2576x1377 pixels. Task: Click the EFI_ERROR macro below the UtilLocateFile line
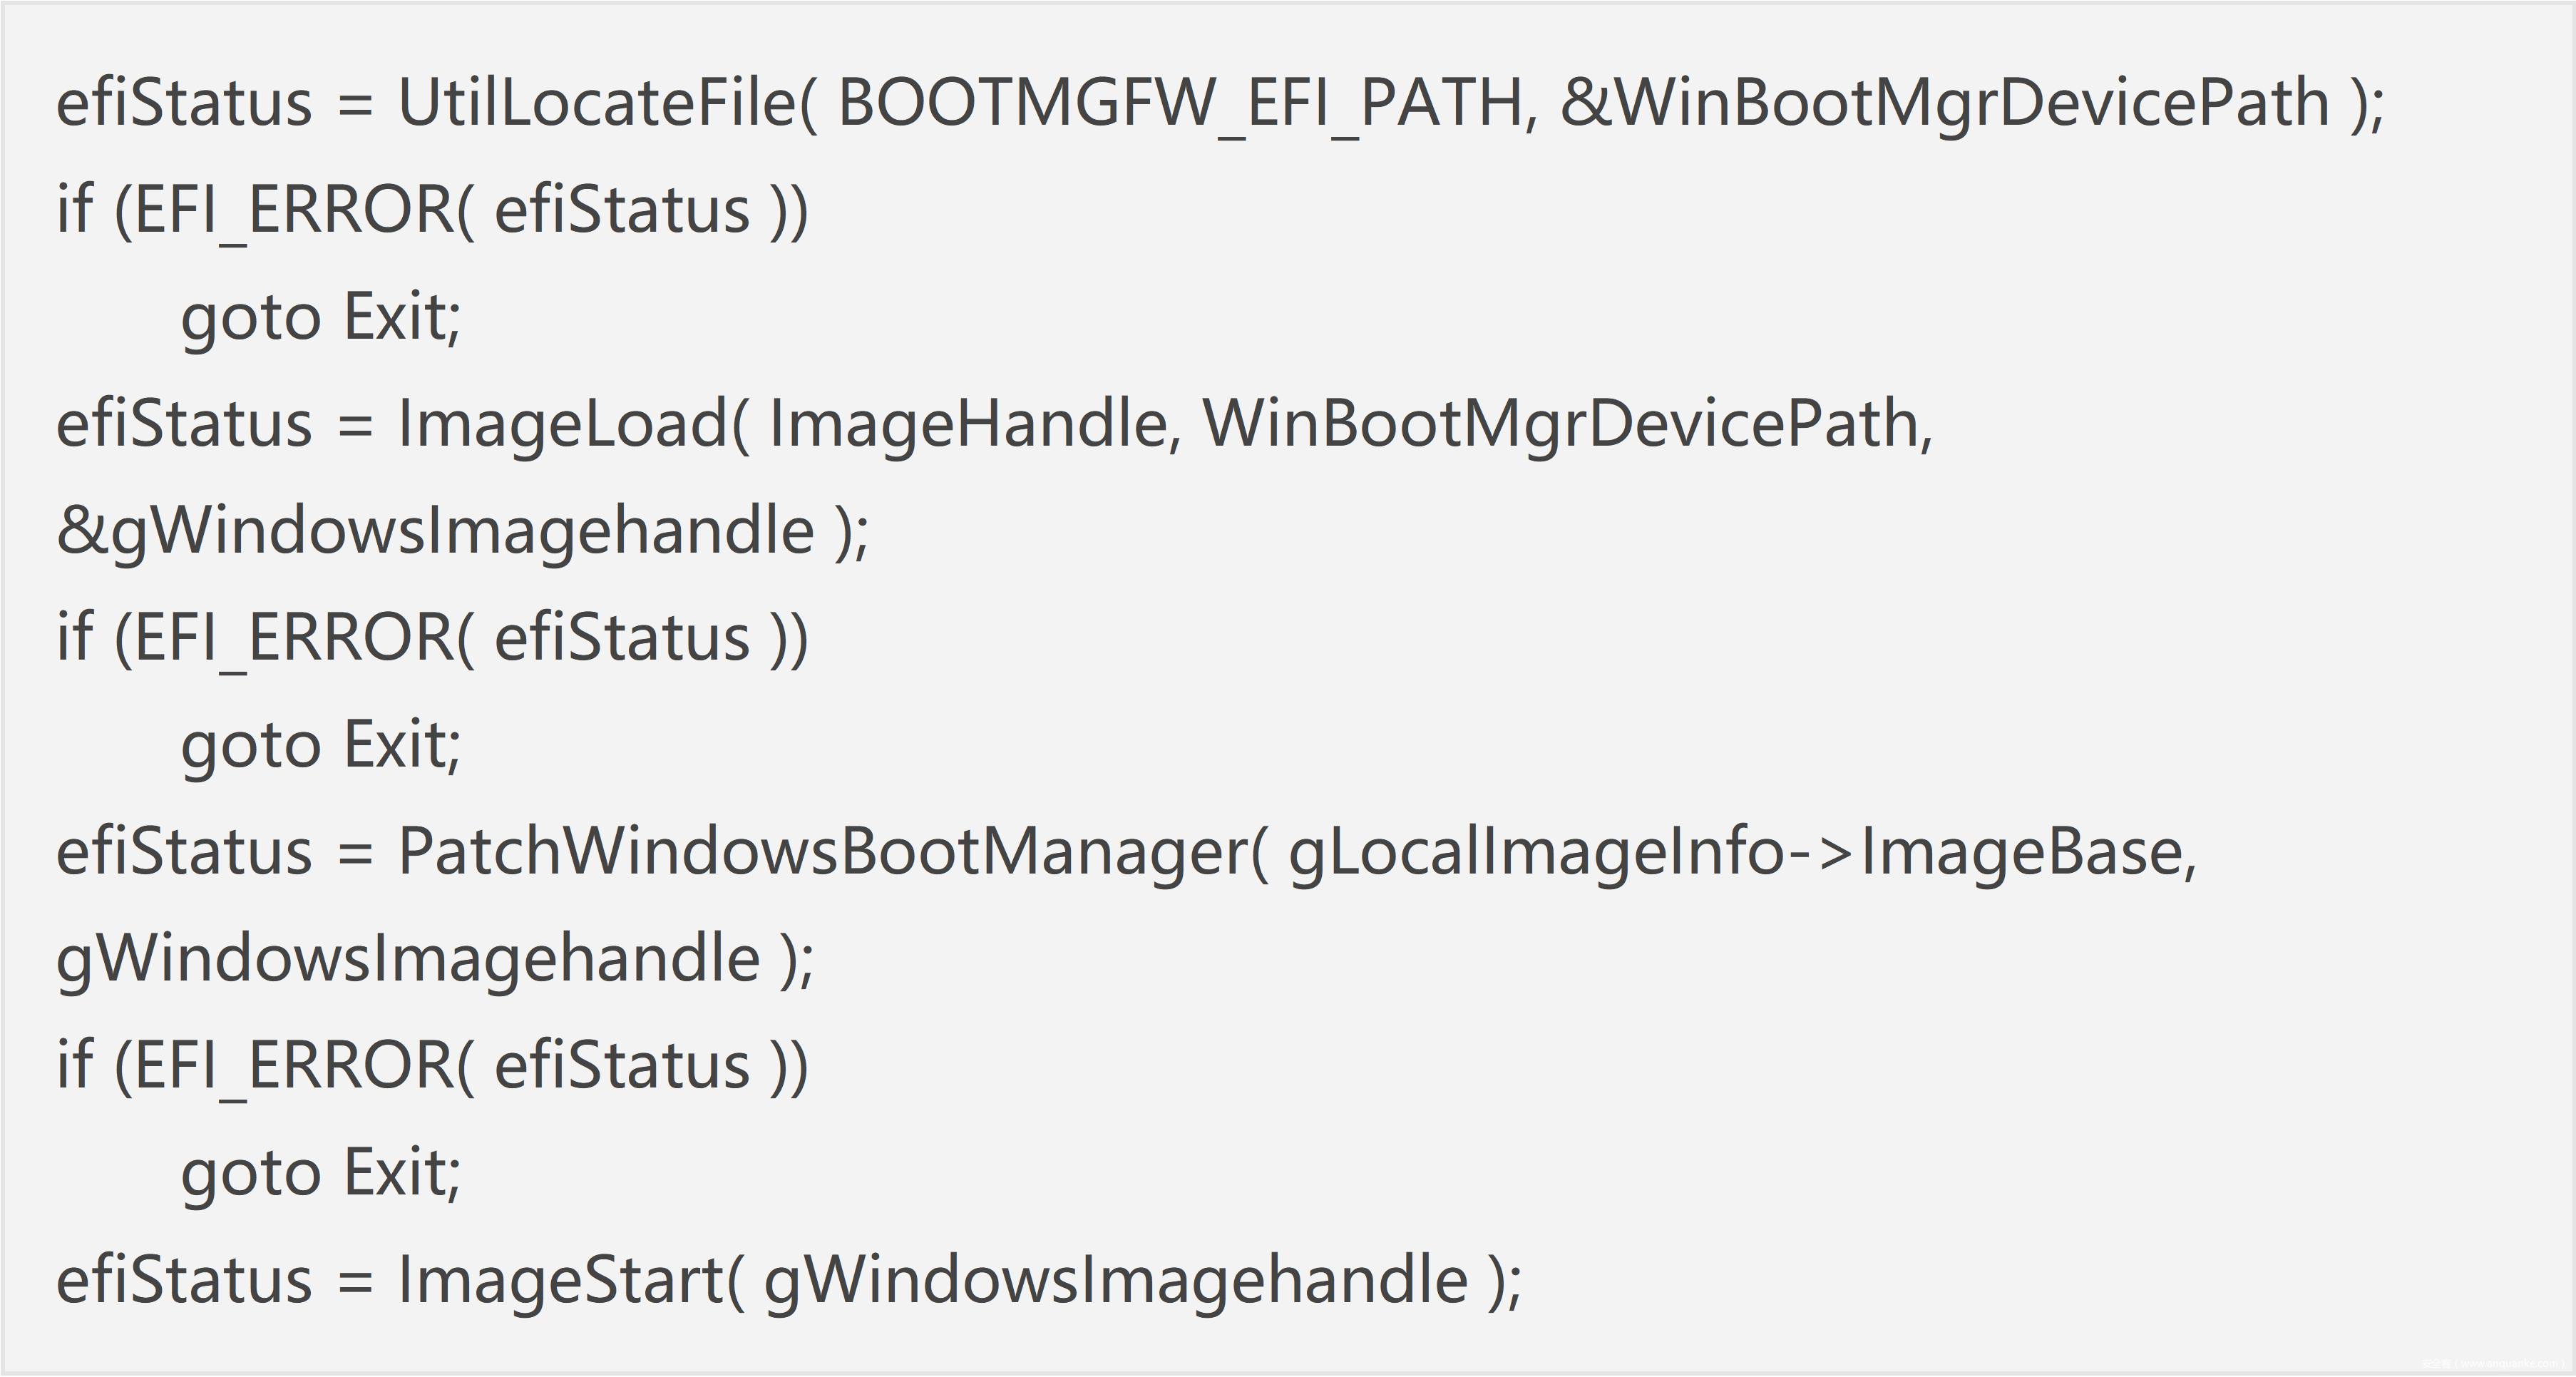[x=294, y=209]
